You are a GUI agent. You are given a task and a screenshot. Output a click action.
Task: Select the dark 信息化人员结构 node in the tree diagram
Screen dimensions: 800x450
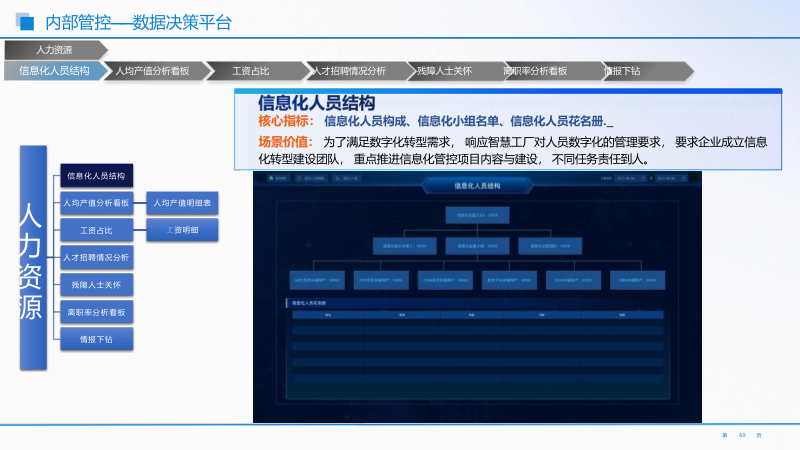click(96, 176)
